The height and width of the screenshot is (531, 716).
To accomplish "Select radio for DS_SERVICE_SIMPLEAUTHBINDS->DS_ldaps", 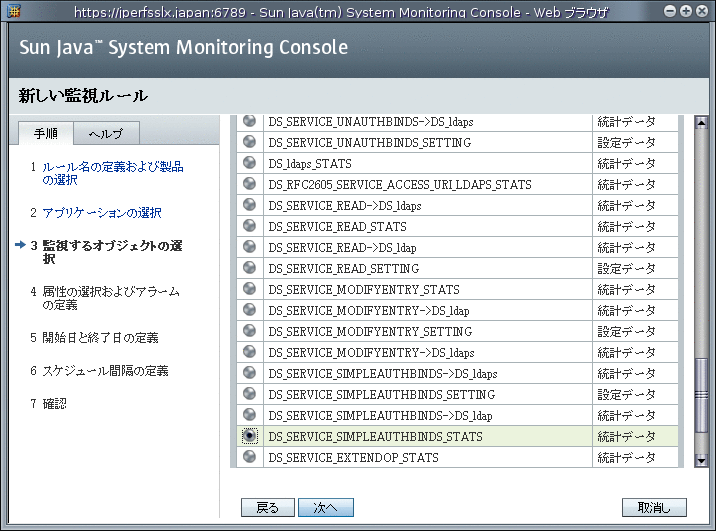I will (x=249, y=373).
